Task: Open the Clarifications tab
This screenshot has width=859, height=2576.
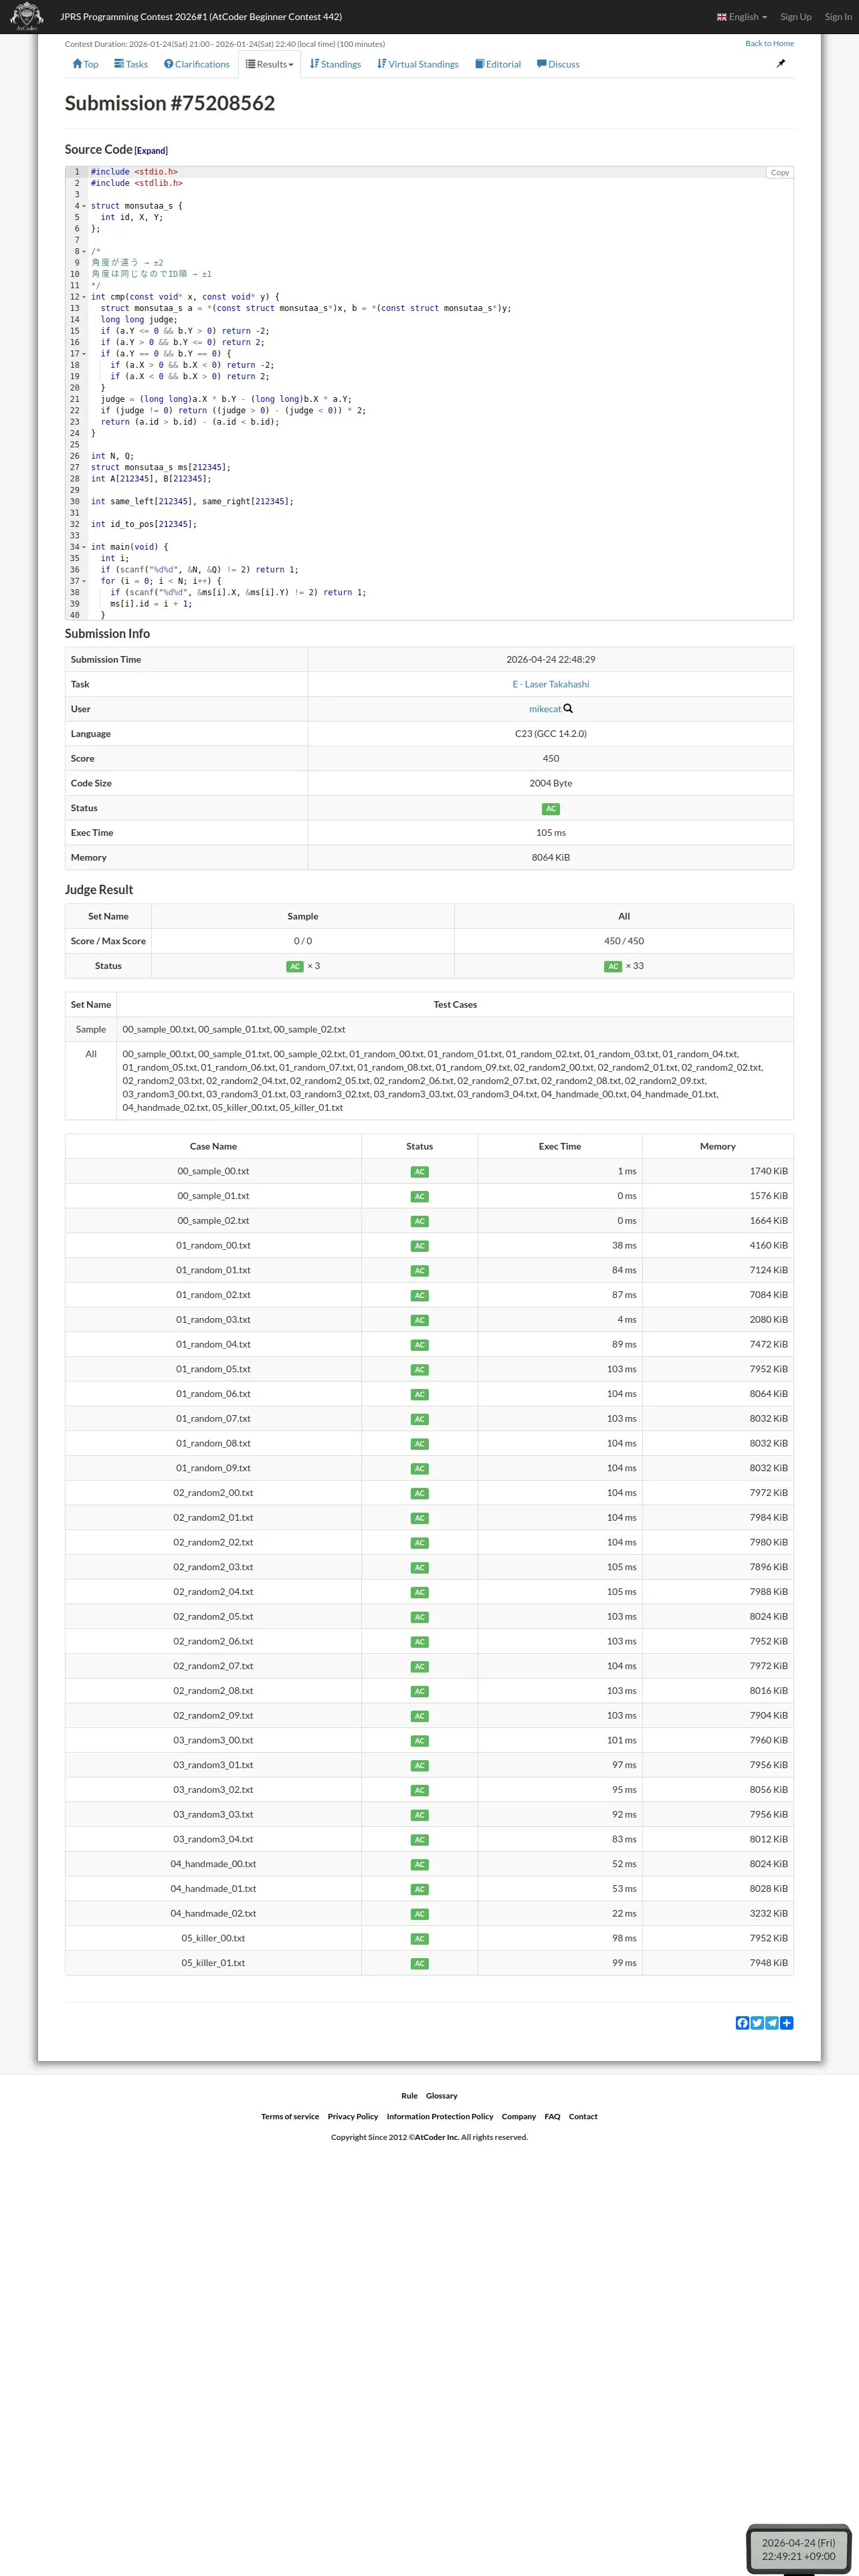Action: click(x=197, y=64)
